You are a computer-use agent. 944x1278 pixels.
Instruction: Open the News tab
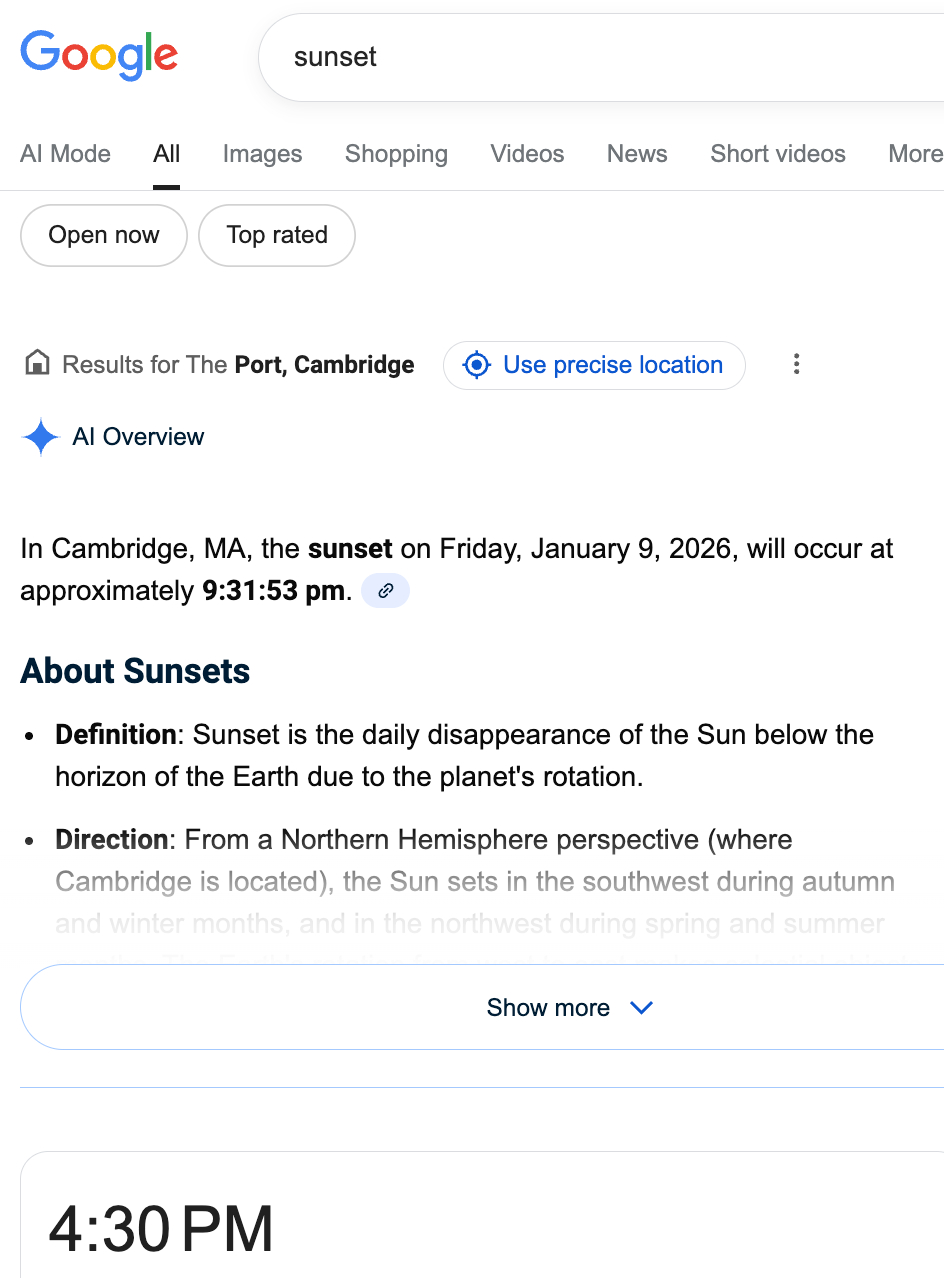637,154
